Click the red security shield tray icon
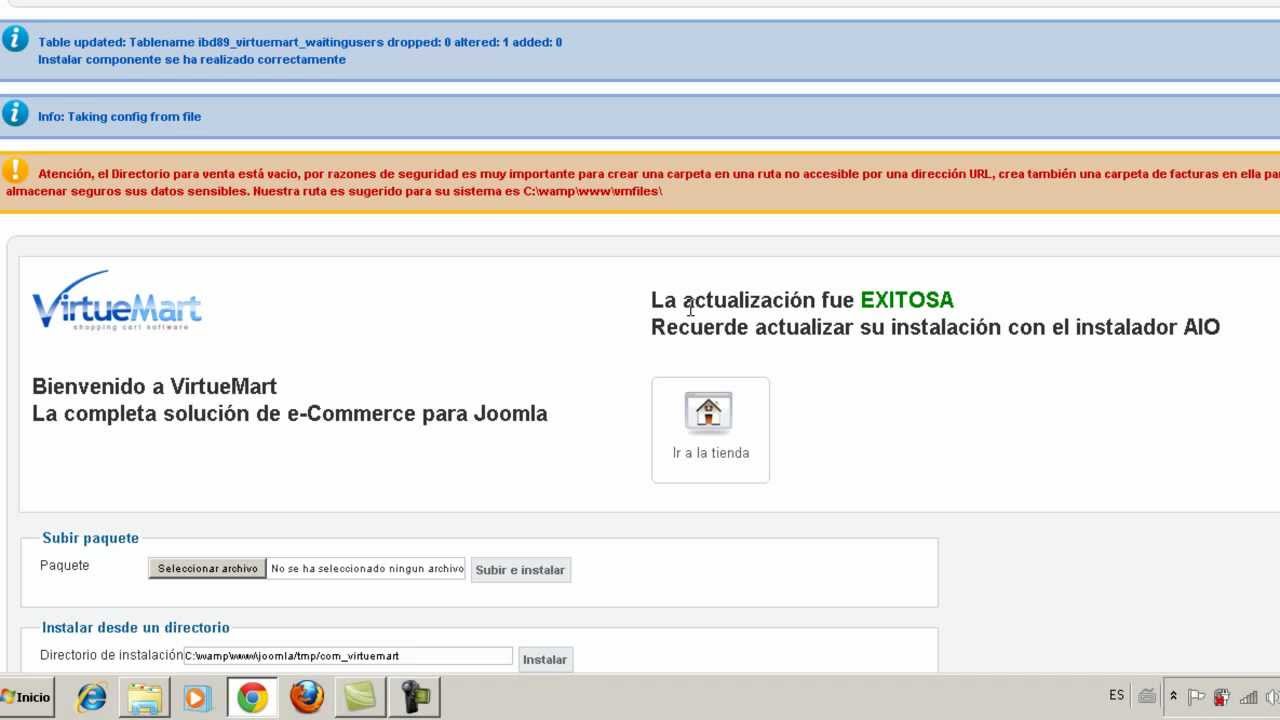Screen dimensions: 1280x720 [x=1222, y=697]
